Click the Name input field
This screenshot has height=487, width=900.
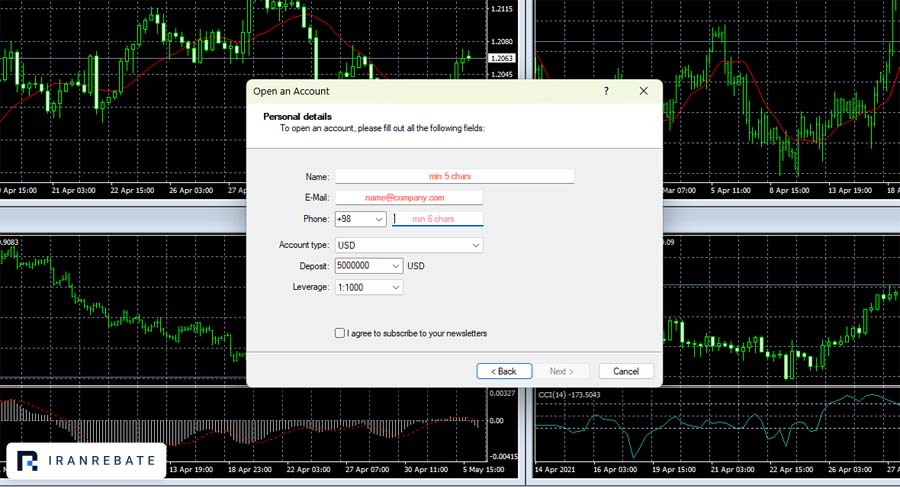(x=454, y=176)
